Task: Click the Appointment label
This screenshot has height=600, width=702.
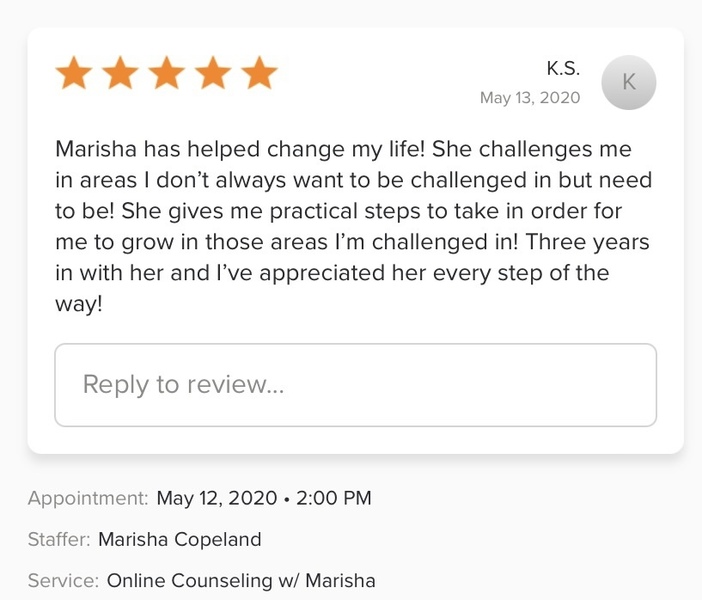Action: [88, 498]
